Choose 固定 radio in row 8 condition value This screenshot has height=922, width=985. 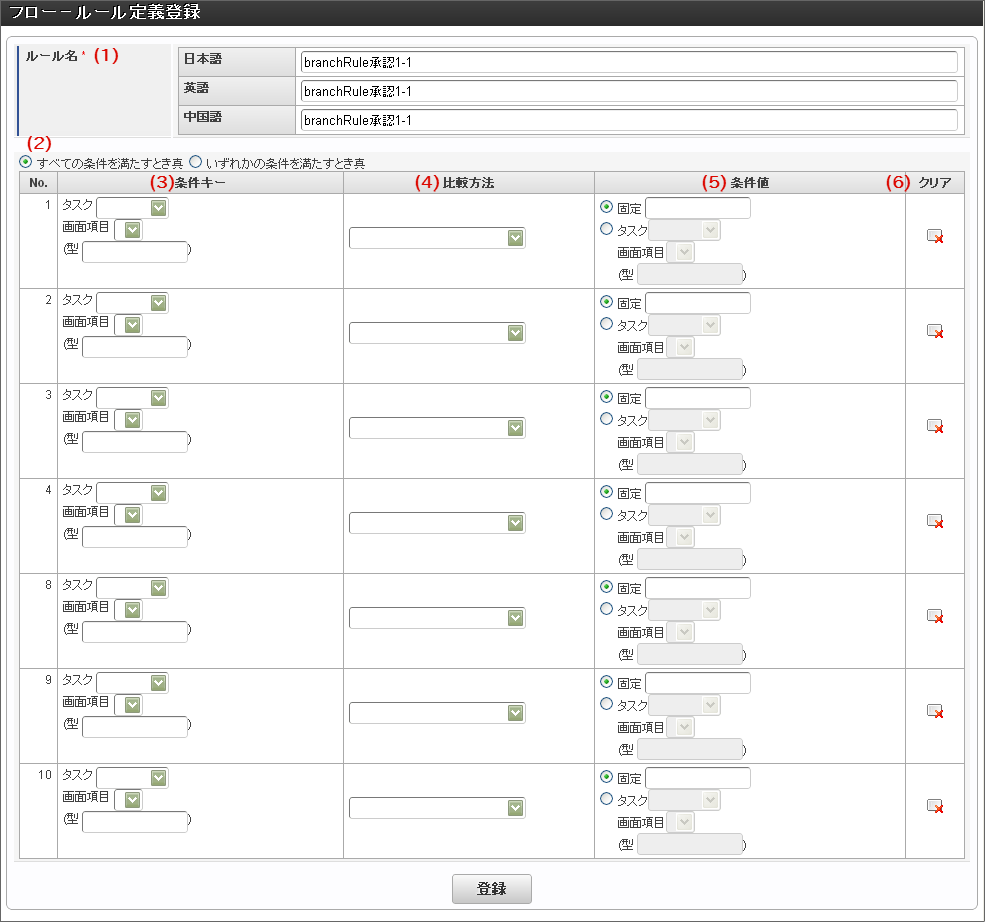point(606,587)
